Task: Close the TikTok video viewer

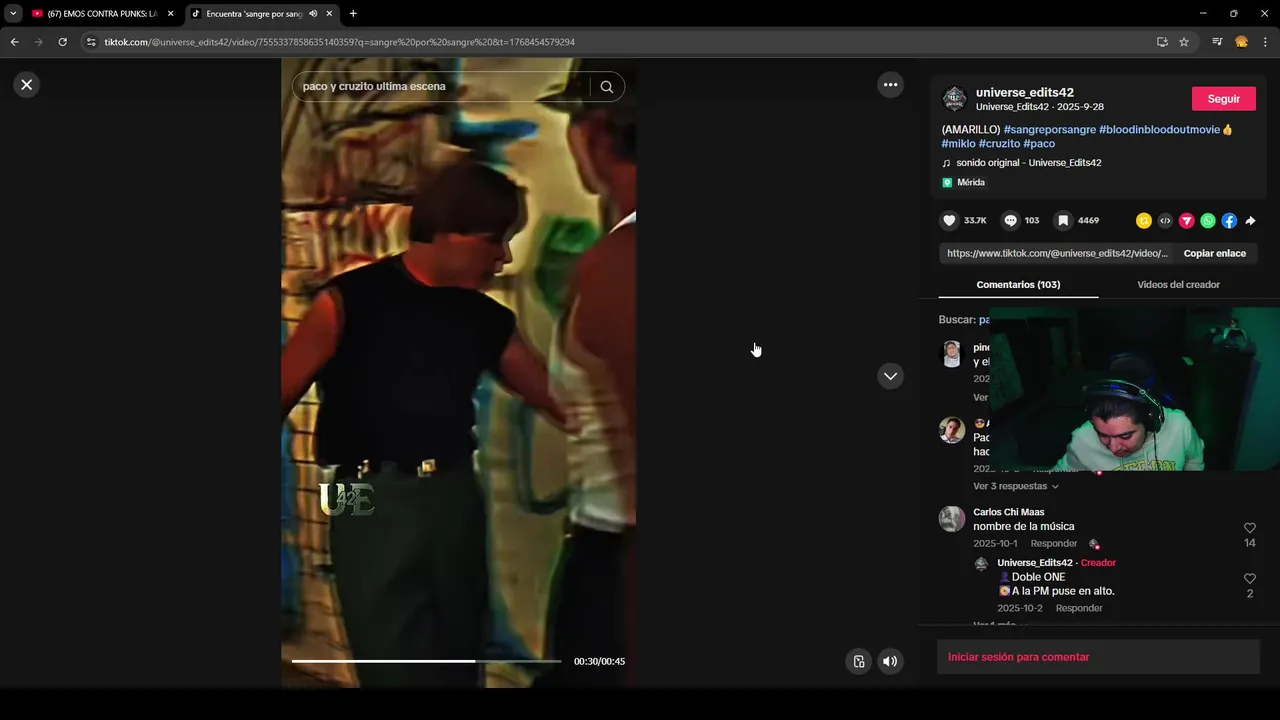Action: pos(27,85)
